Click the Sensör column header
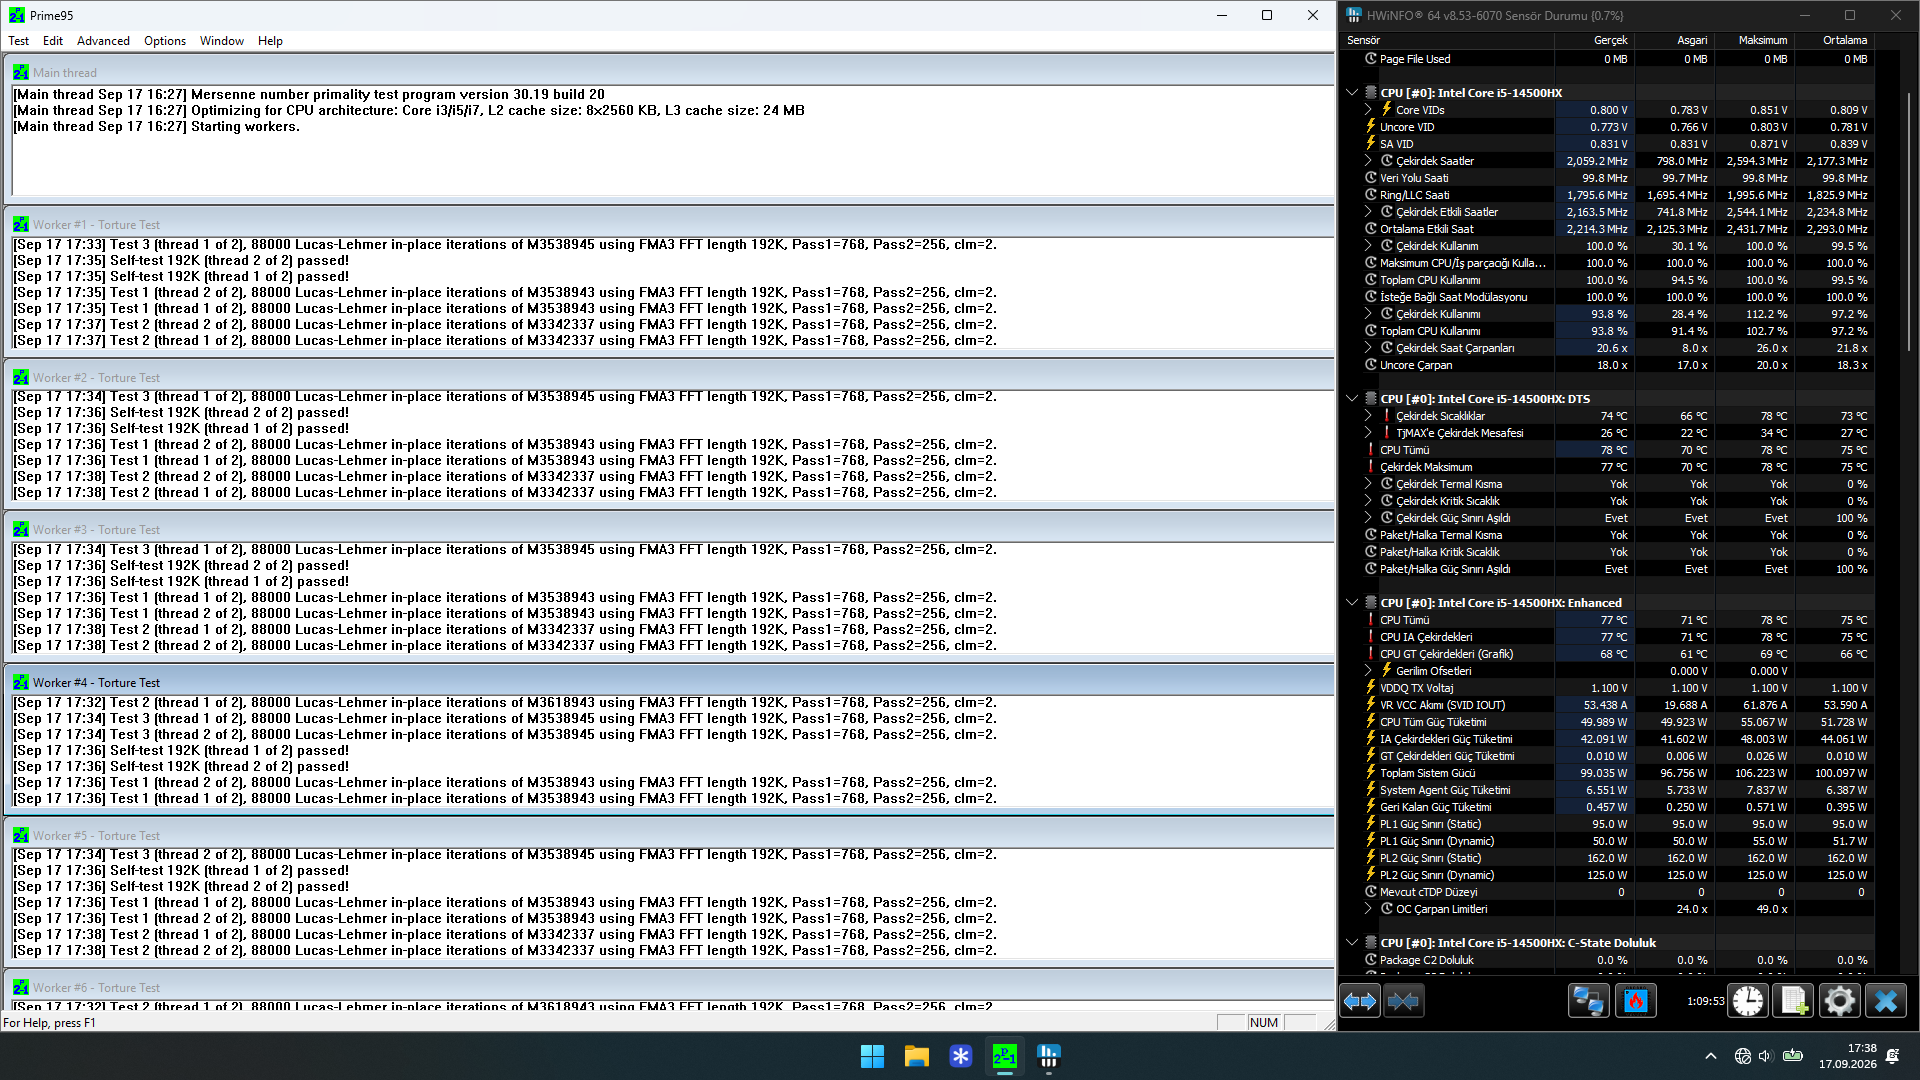This screenshot has height=1080, width=1920. [x=1448, y=40]
